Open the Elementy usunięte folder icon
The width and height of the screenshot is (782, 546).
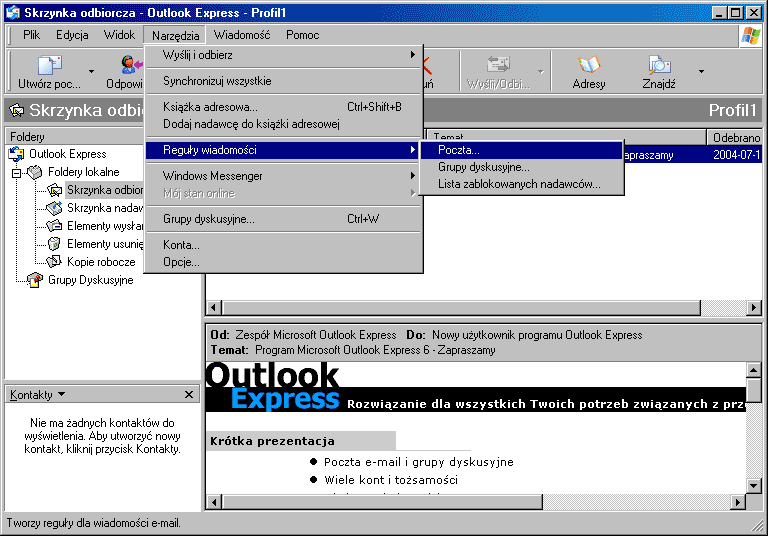pyautogui.click(x=54, y=244)
